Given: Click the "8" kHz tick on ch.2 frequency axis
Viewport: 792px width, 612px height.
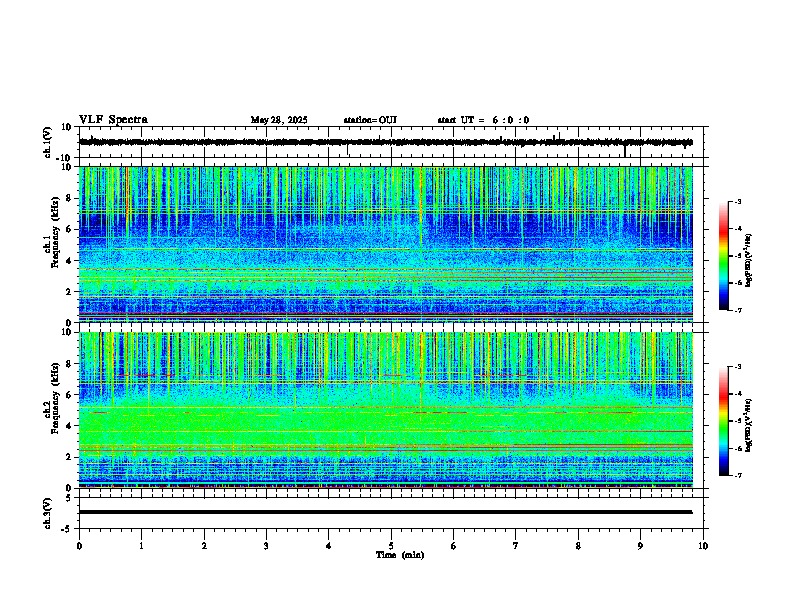Looking at the screenshot, I should (69, 364).
